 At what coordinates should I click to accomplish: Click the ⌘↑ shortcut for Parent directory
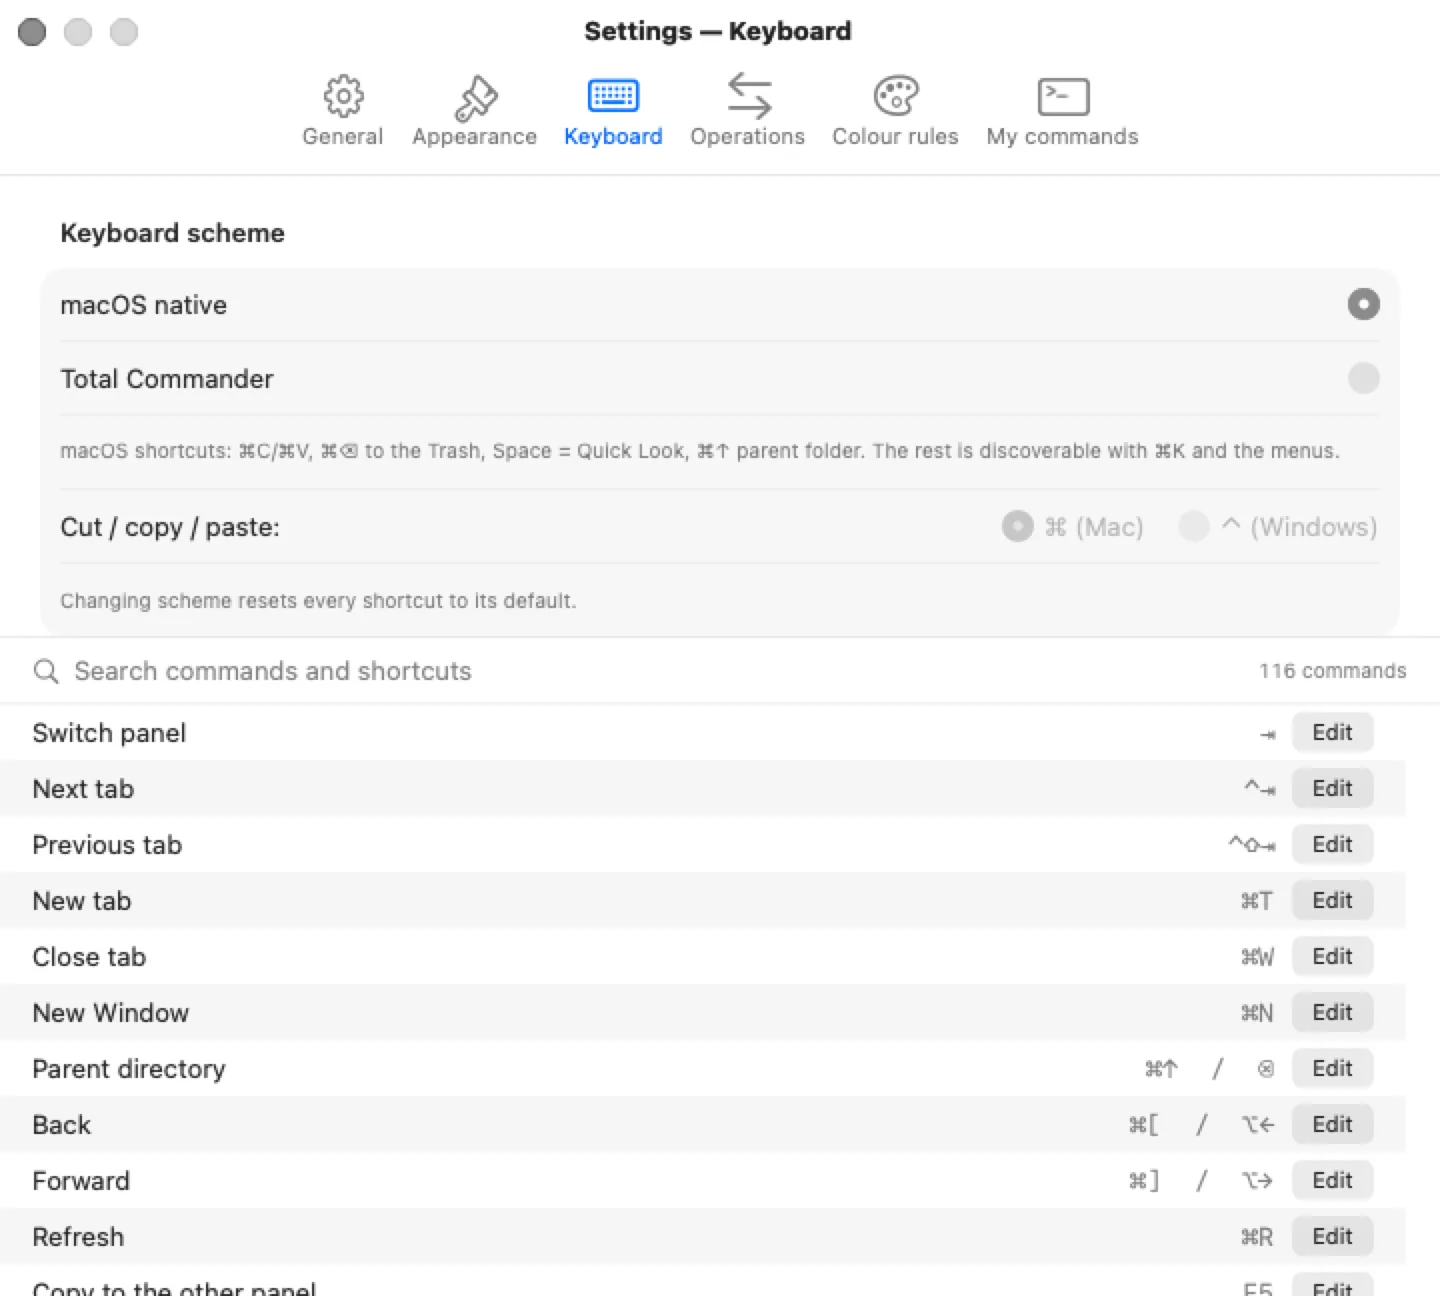pos(1161,1069)
